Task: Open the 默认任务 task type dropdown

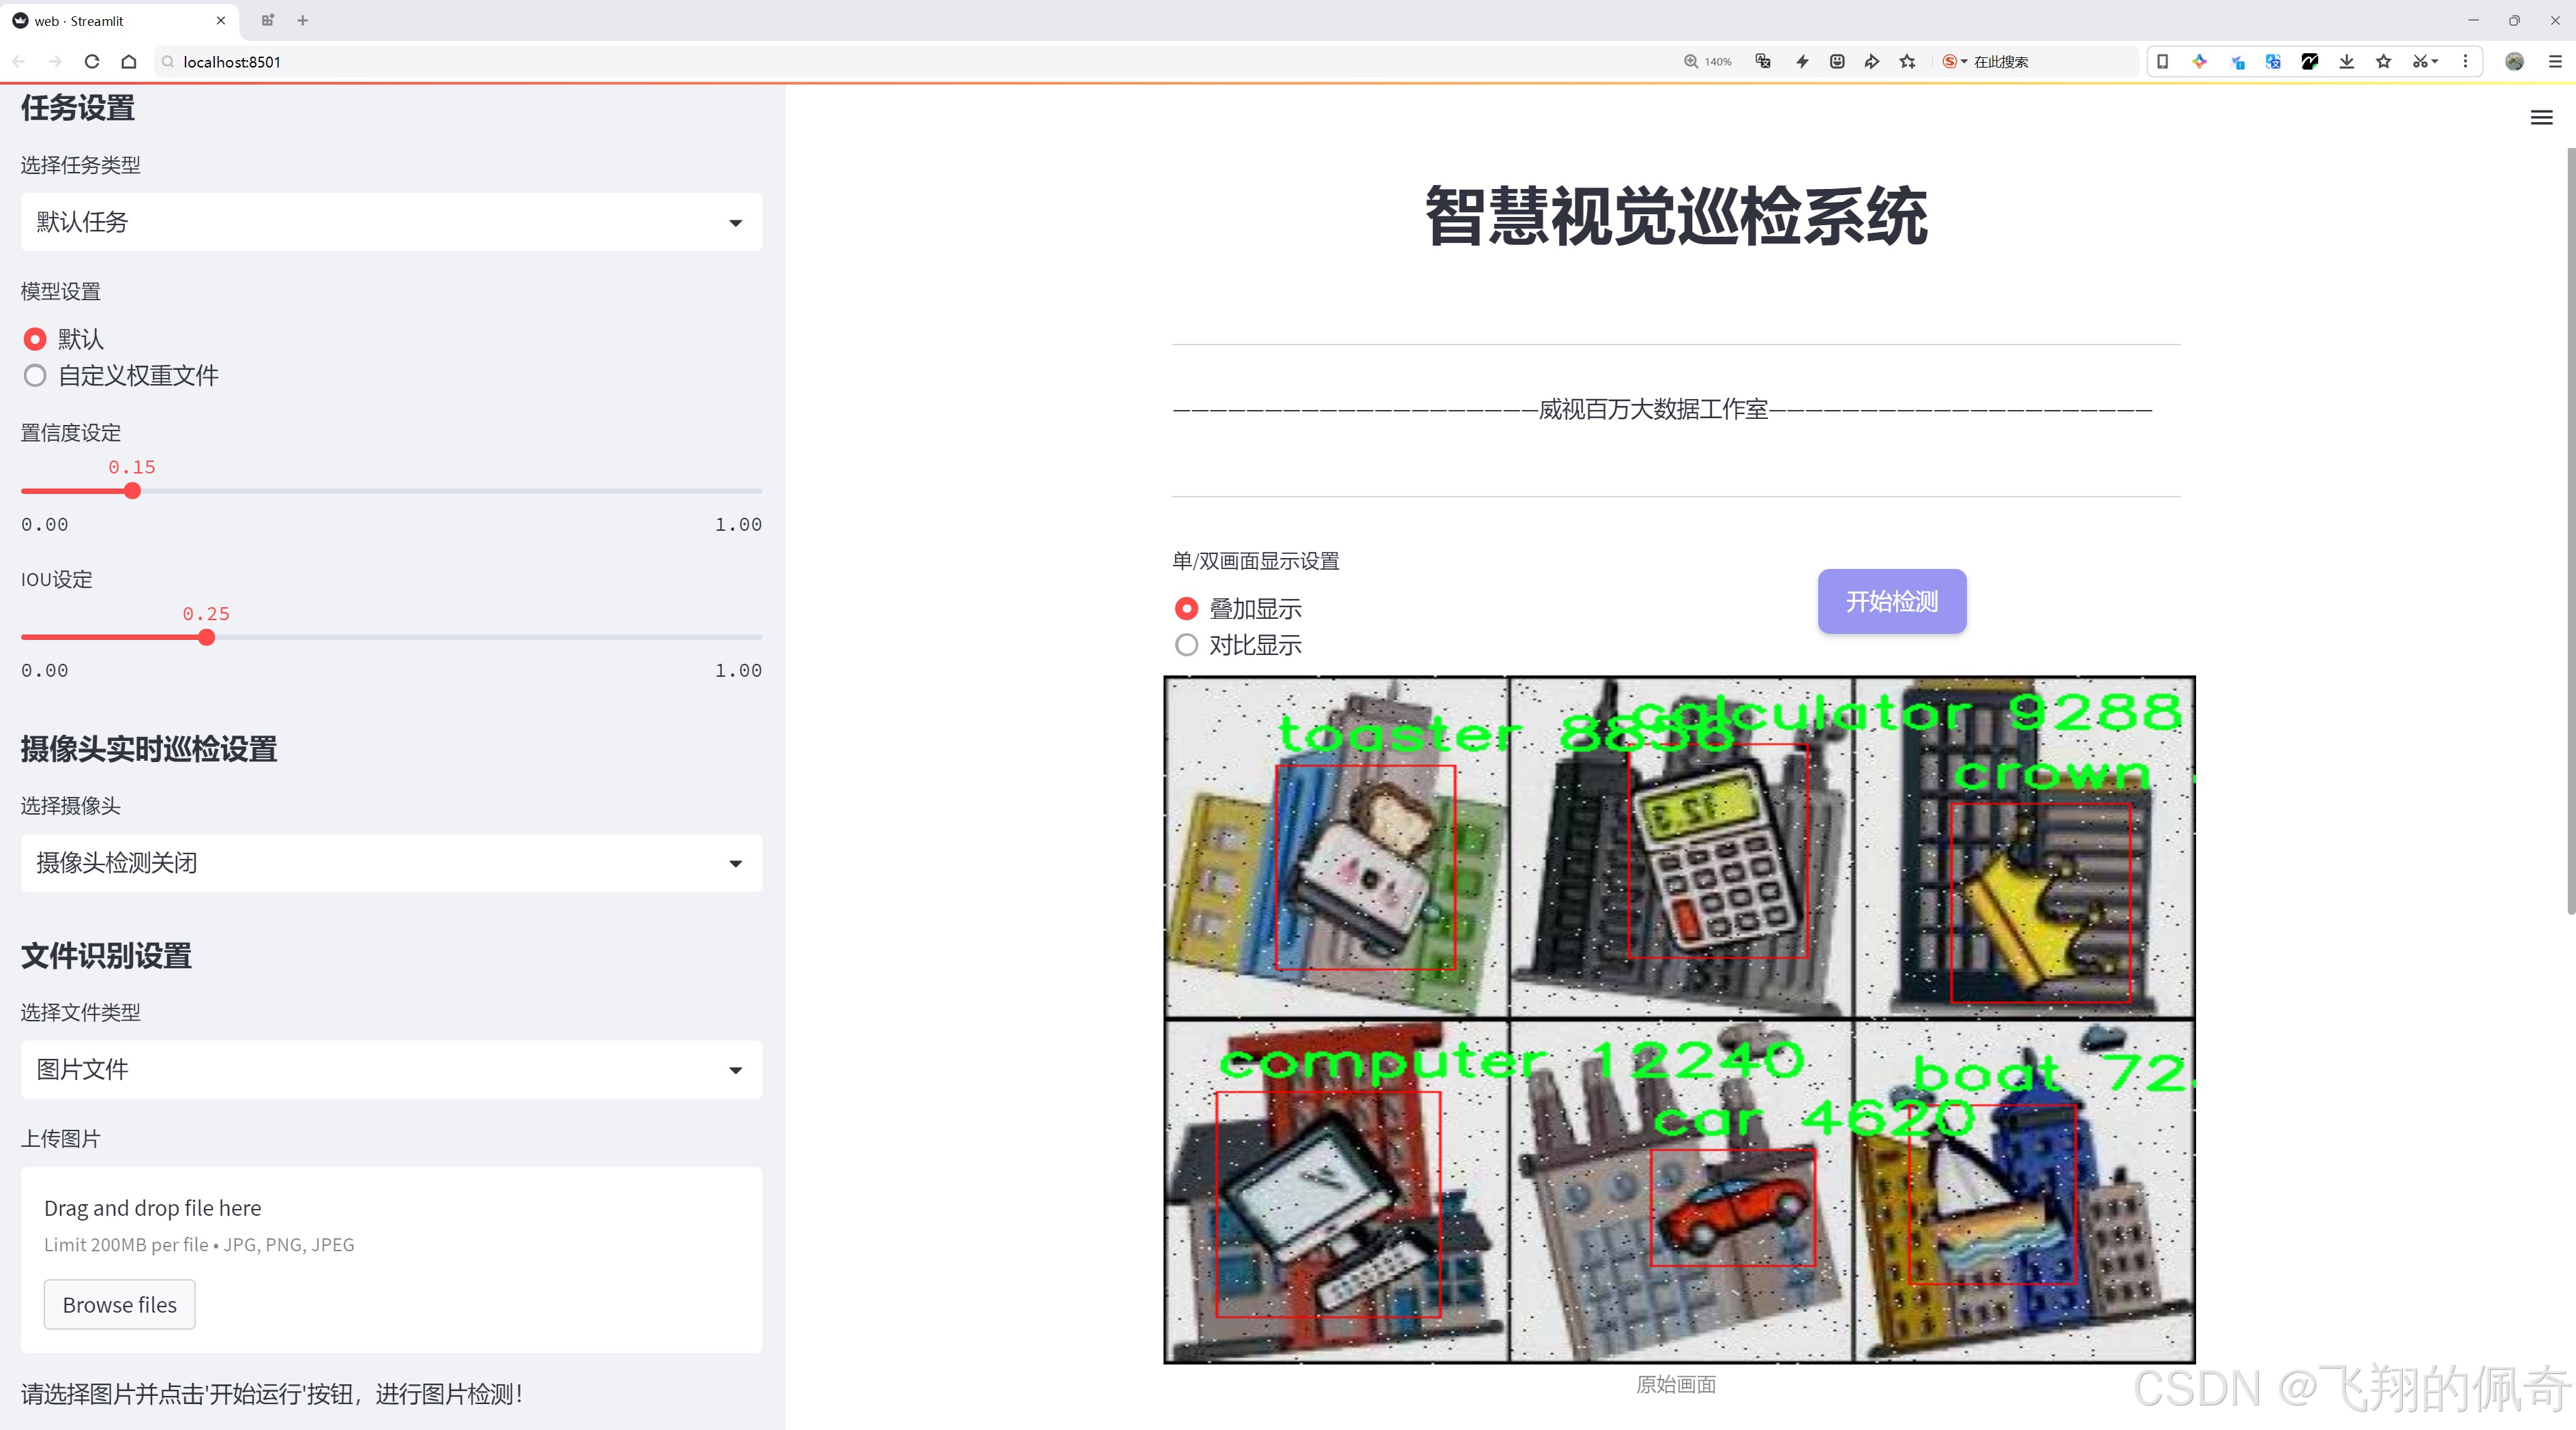Action: click(390, 221)
